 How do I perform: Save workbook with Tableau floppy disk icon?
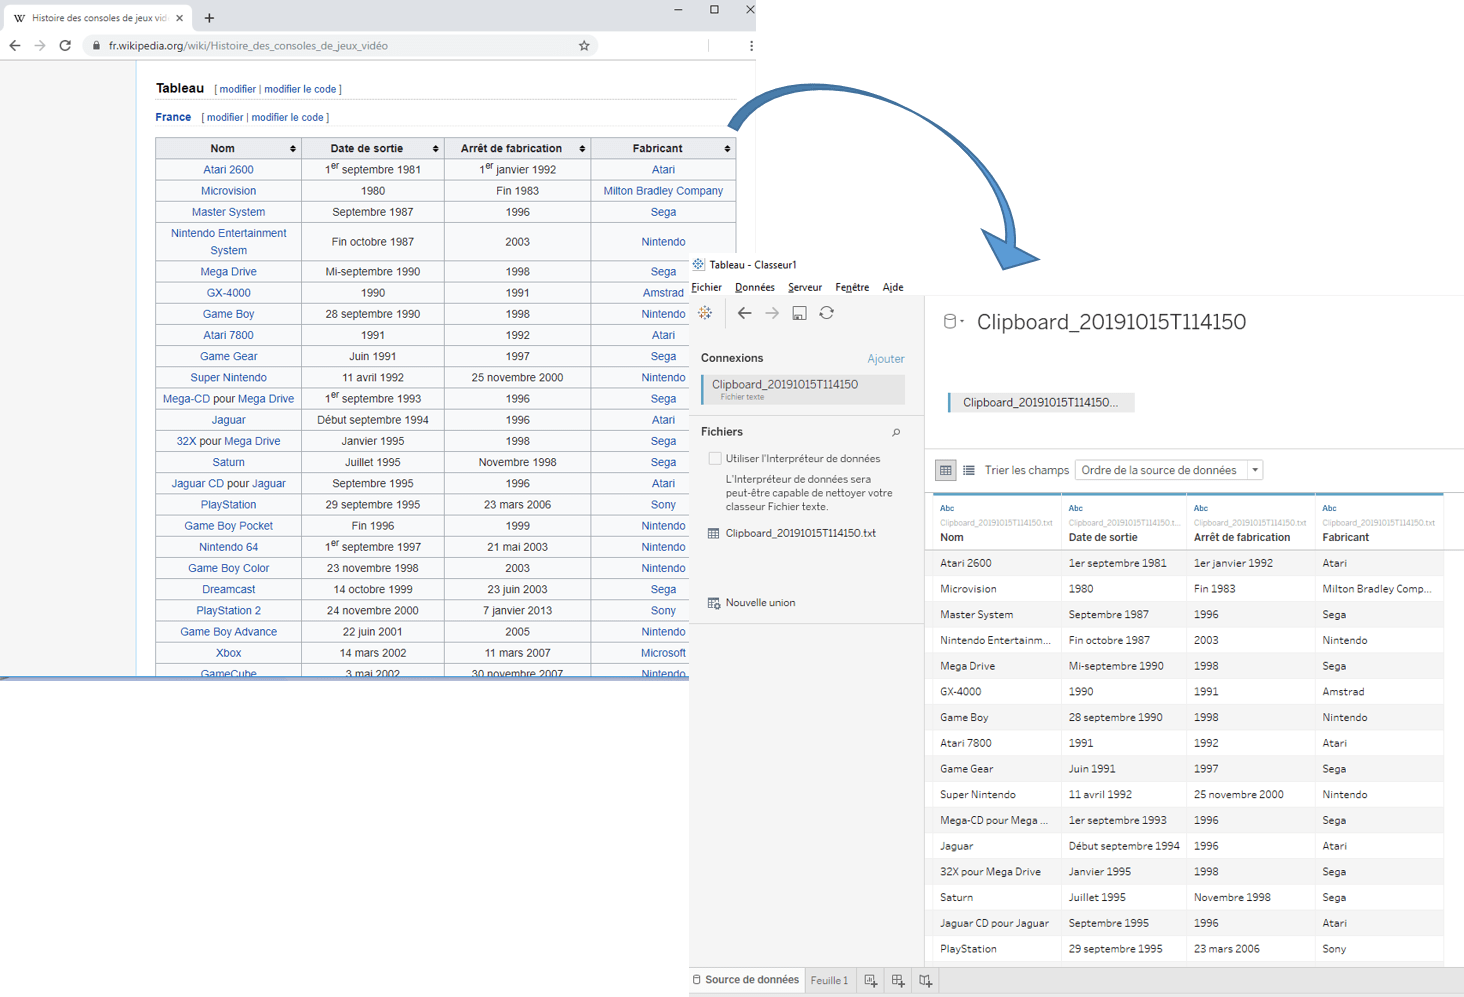click(x=799, y=313)
